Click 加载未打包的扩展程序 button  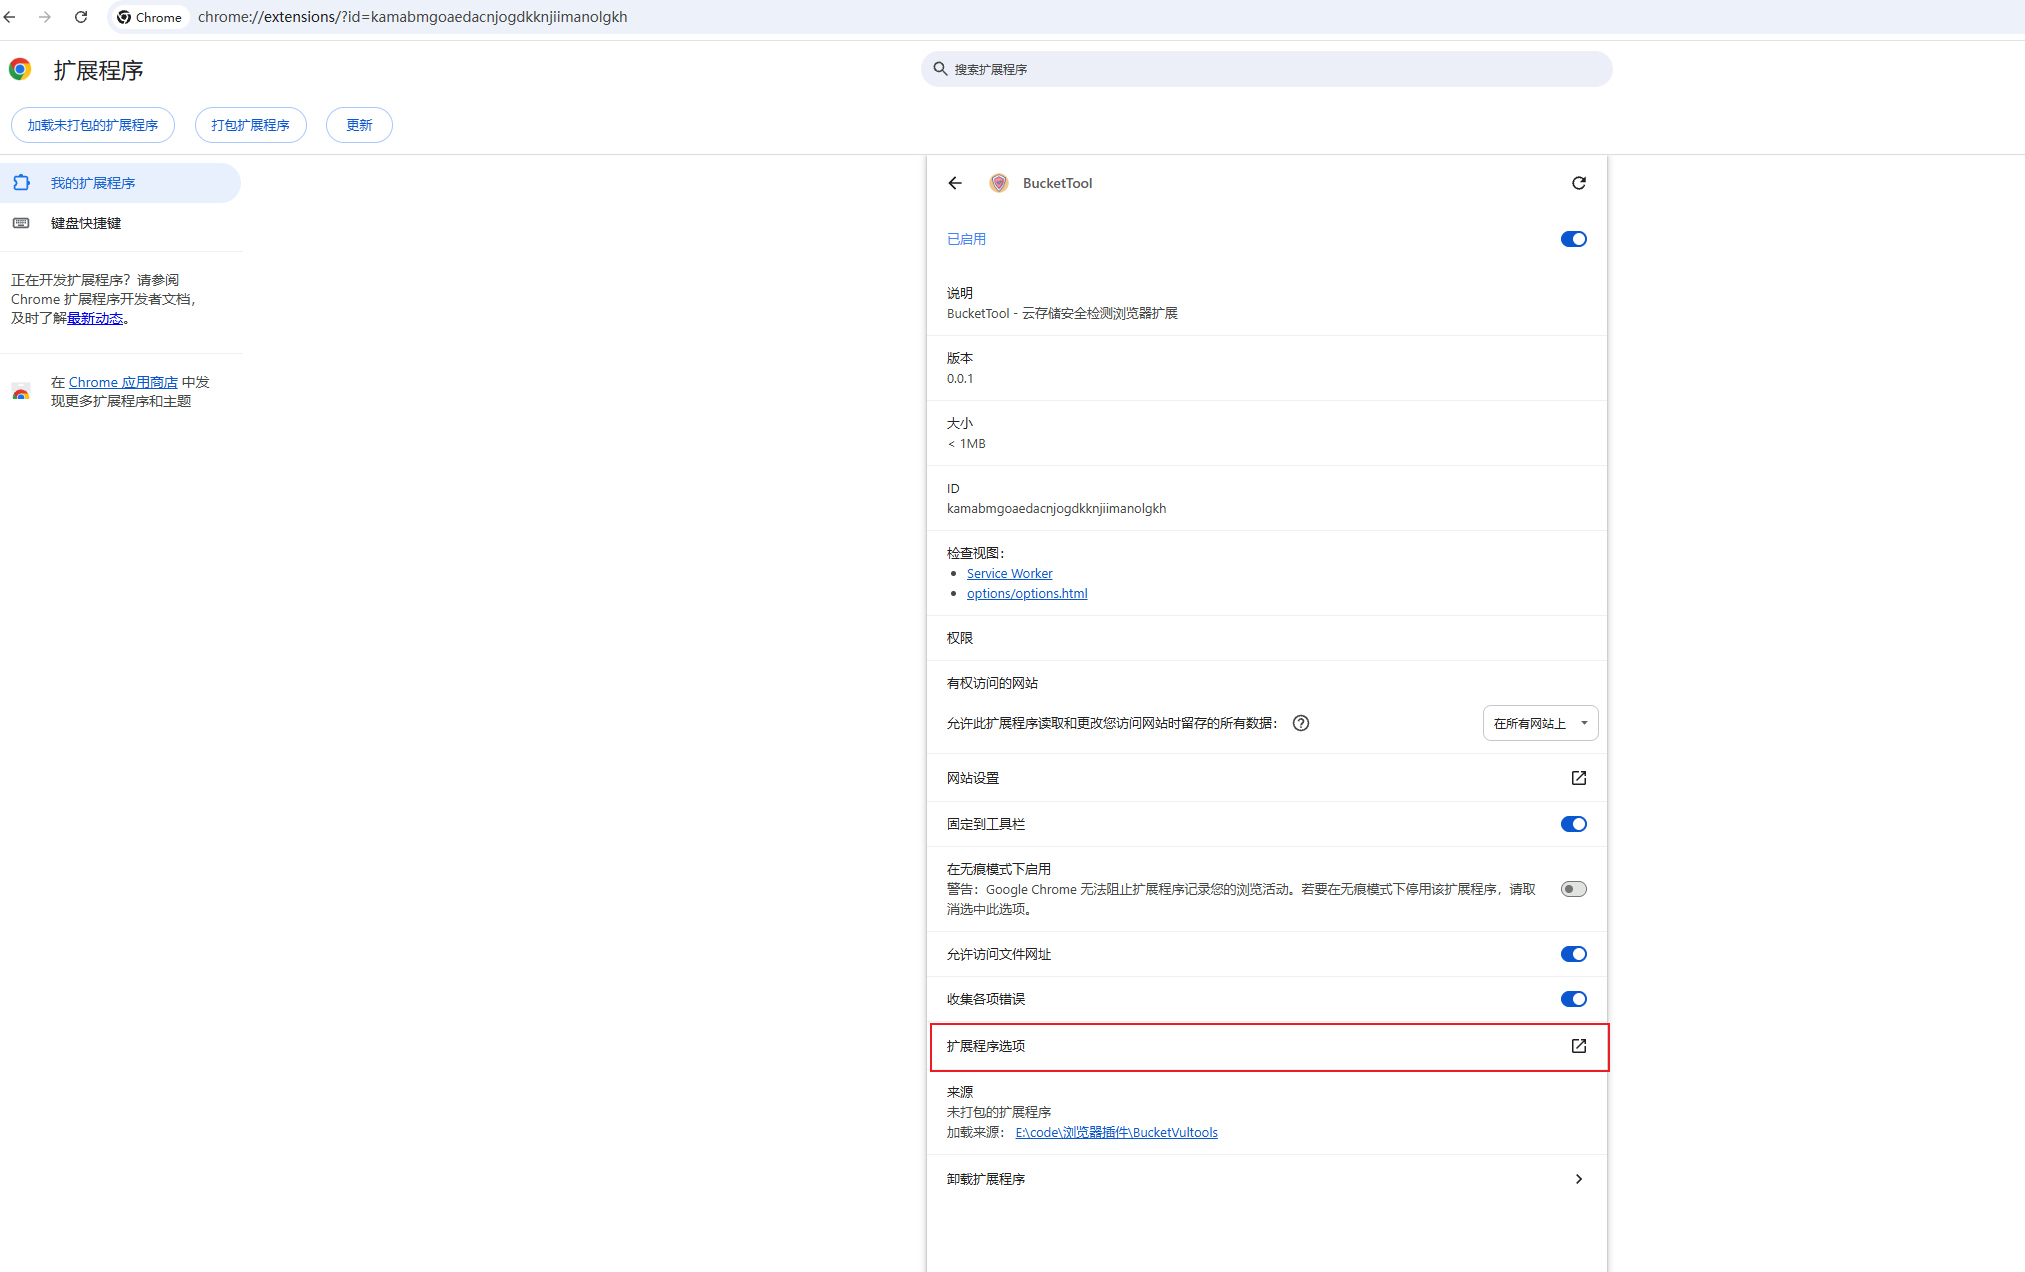(93, 125)
